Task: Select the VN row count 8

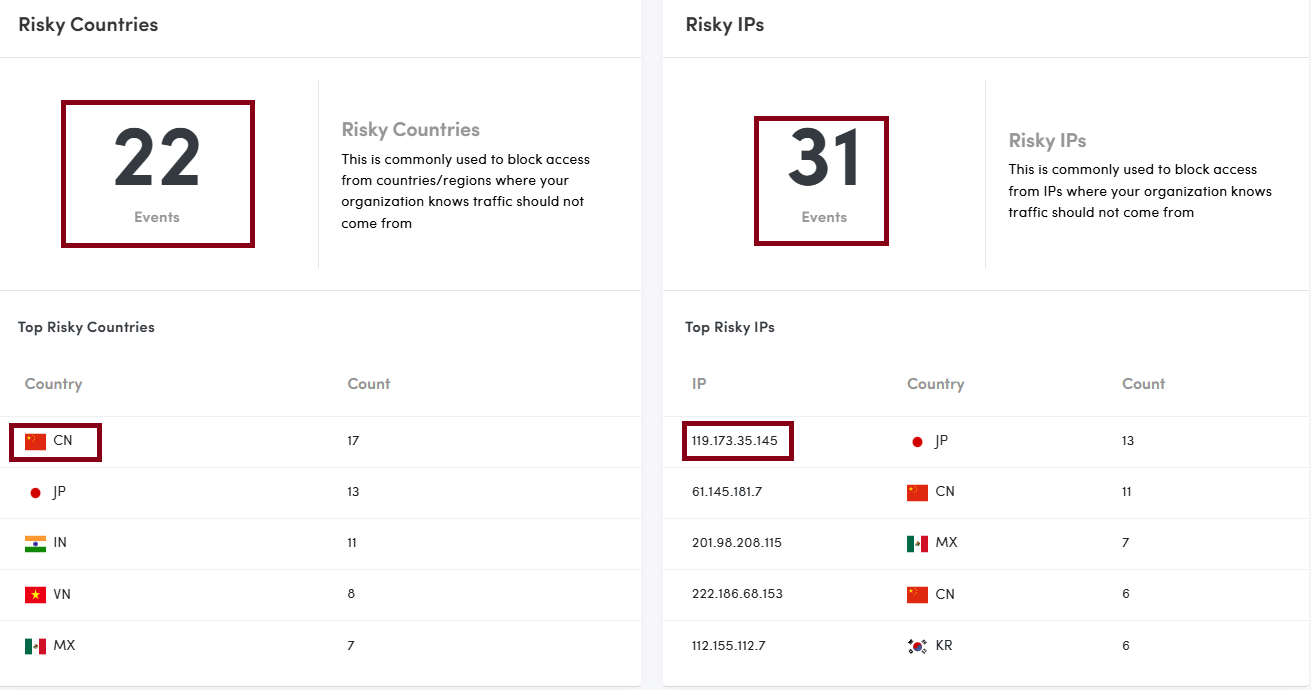Action: (x=351, y=594)
